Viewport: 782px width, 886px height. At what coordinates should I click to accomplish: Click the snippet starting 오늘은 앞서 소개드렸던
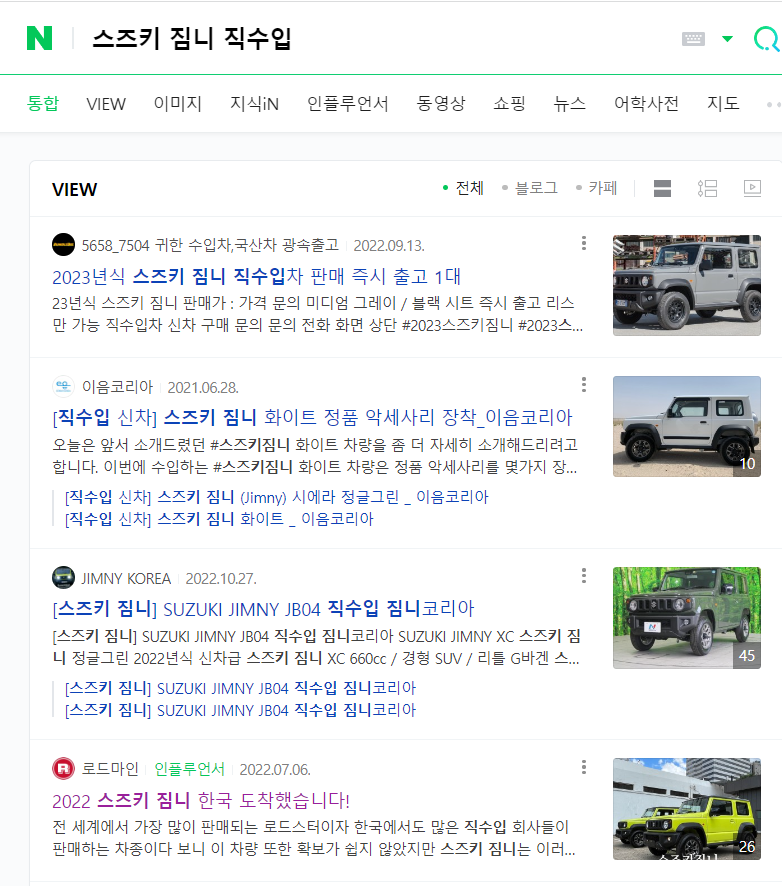tap(315, 456)
